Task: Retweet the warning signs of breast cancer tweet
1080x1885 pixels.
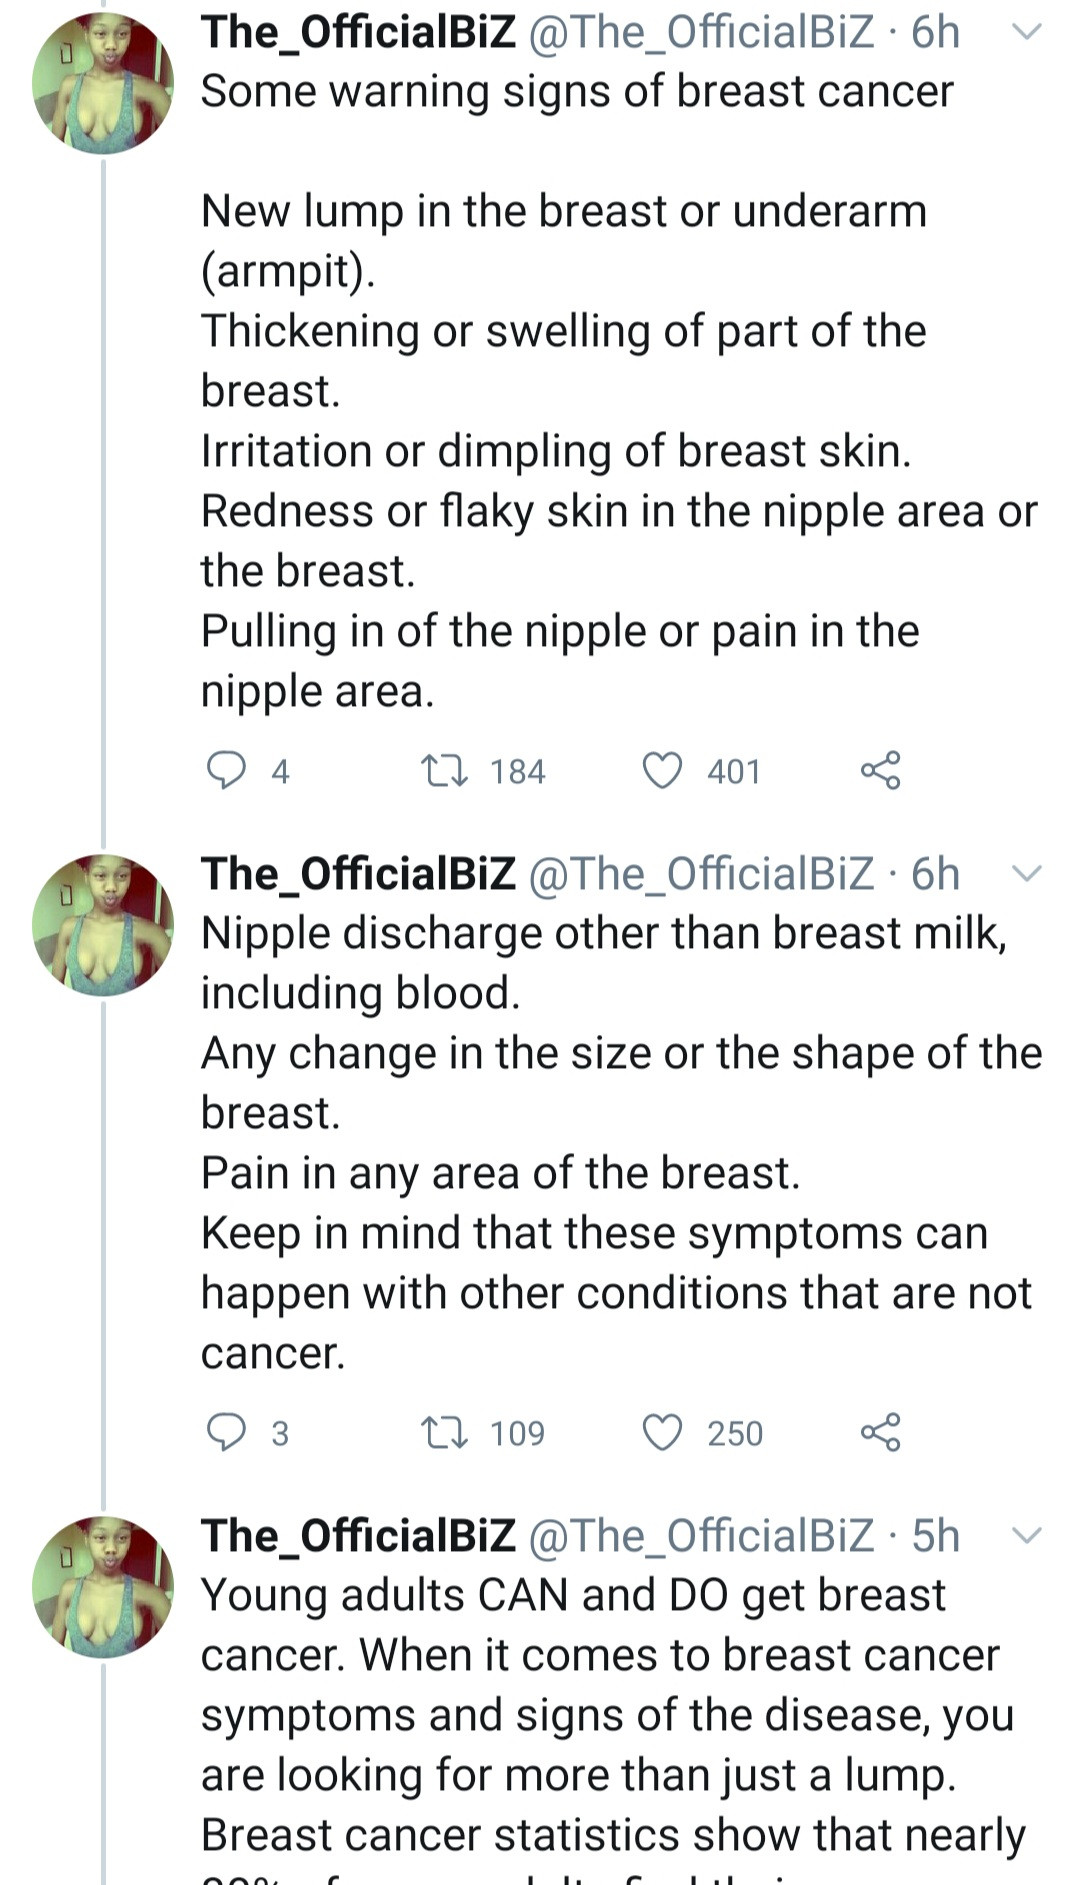Action: 443,771
